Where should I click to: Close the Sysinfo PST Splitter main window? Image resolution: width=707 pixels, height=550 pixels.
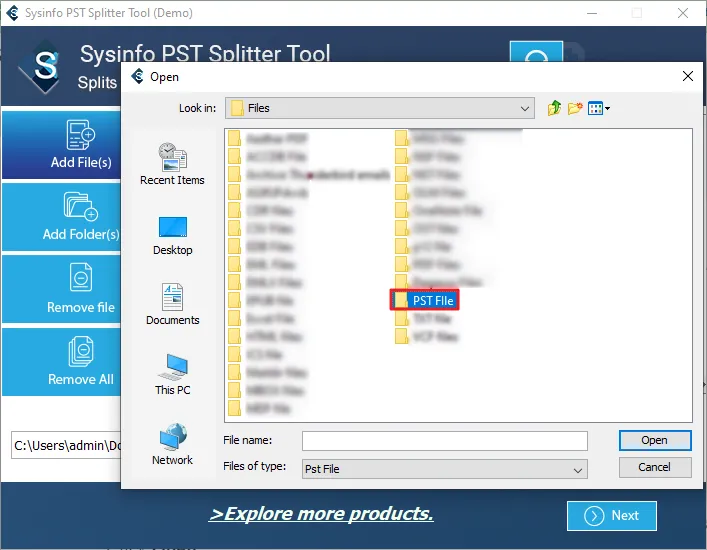tap(683, 13)
